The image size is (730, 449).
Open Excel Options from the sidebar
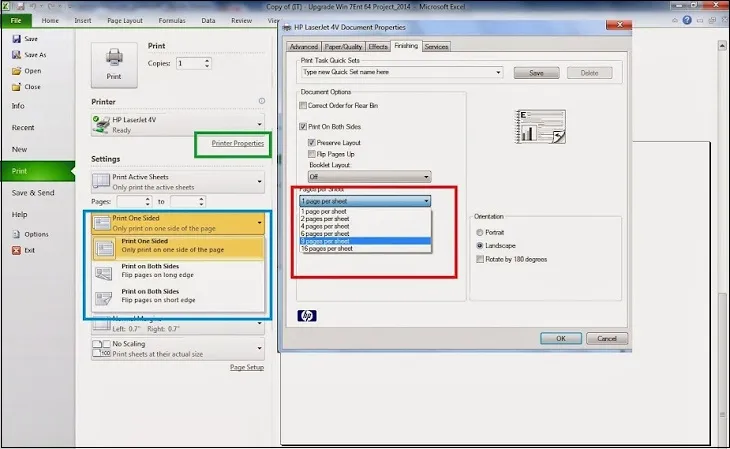click(x=17, y=234)
